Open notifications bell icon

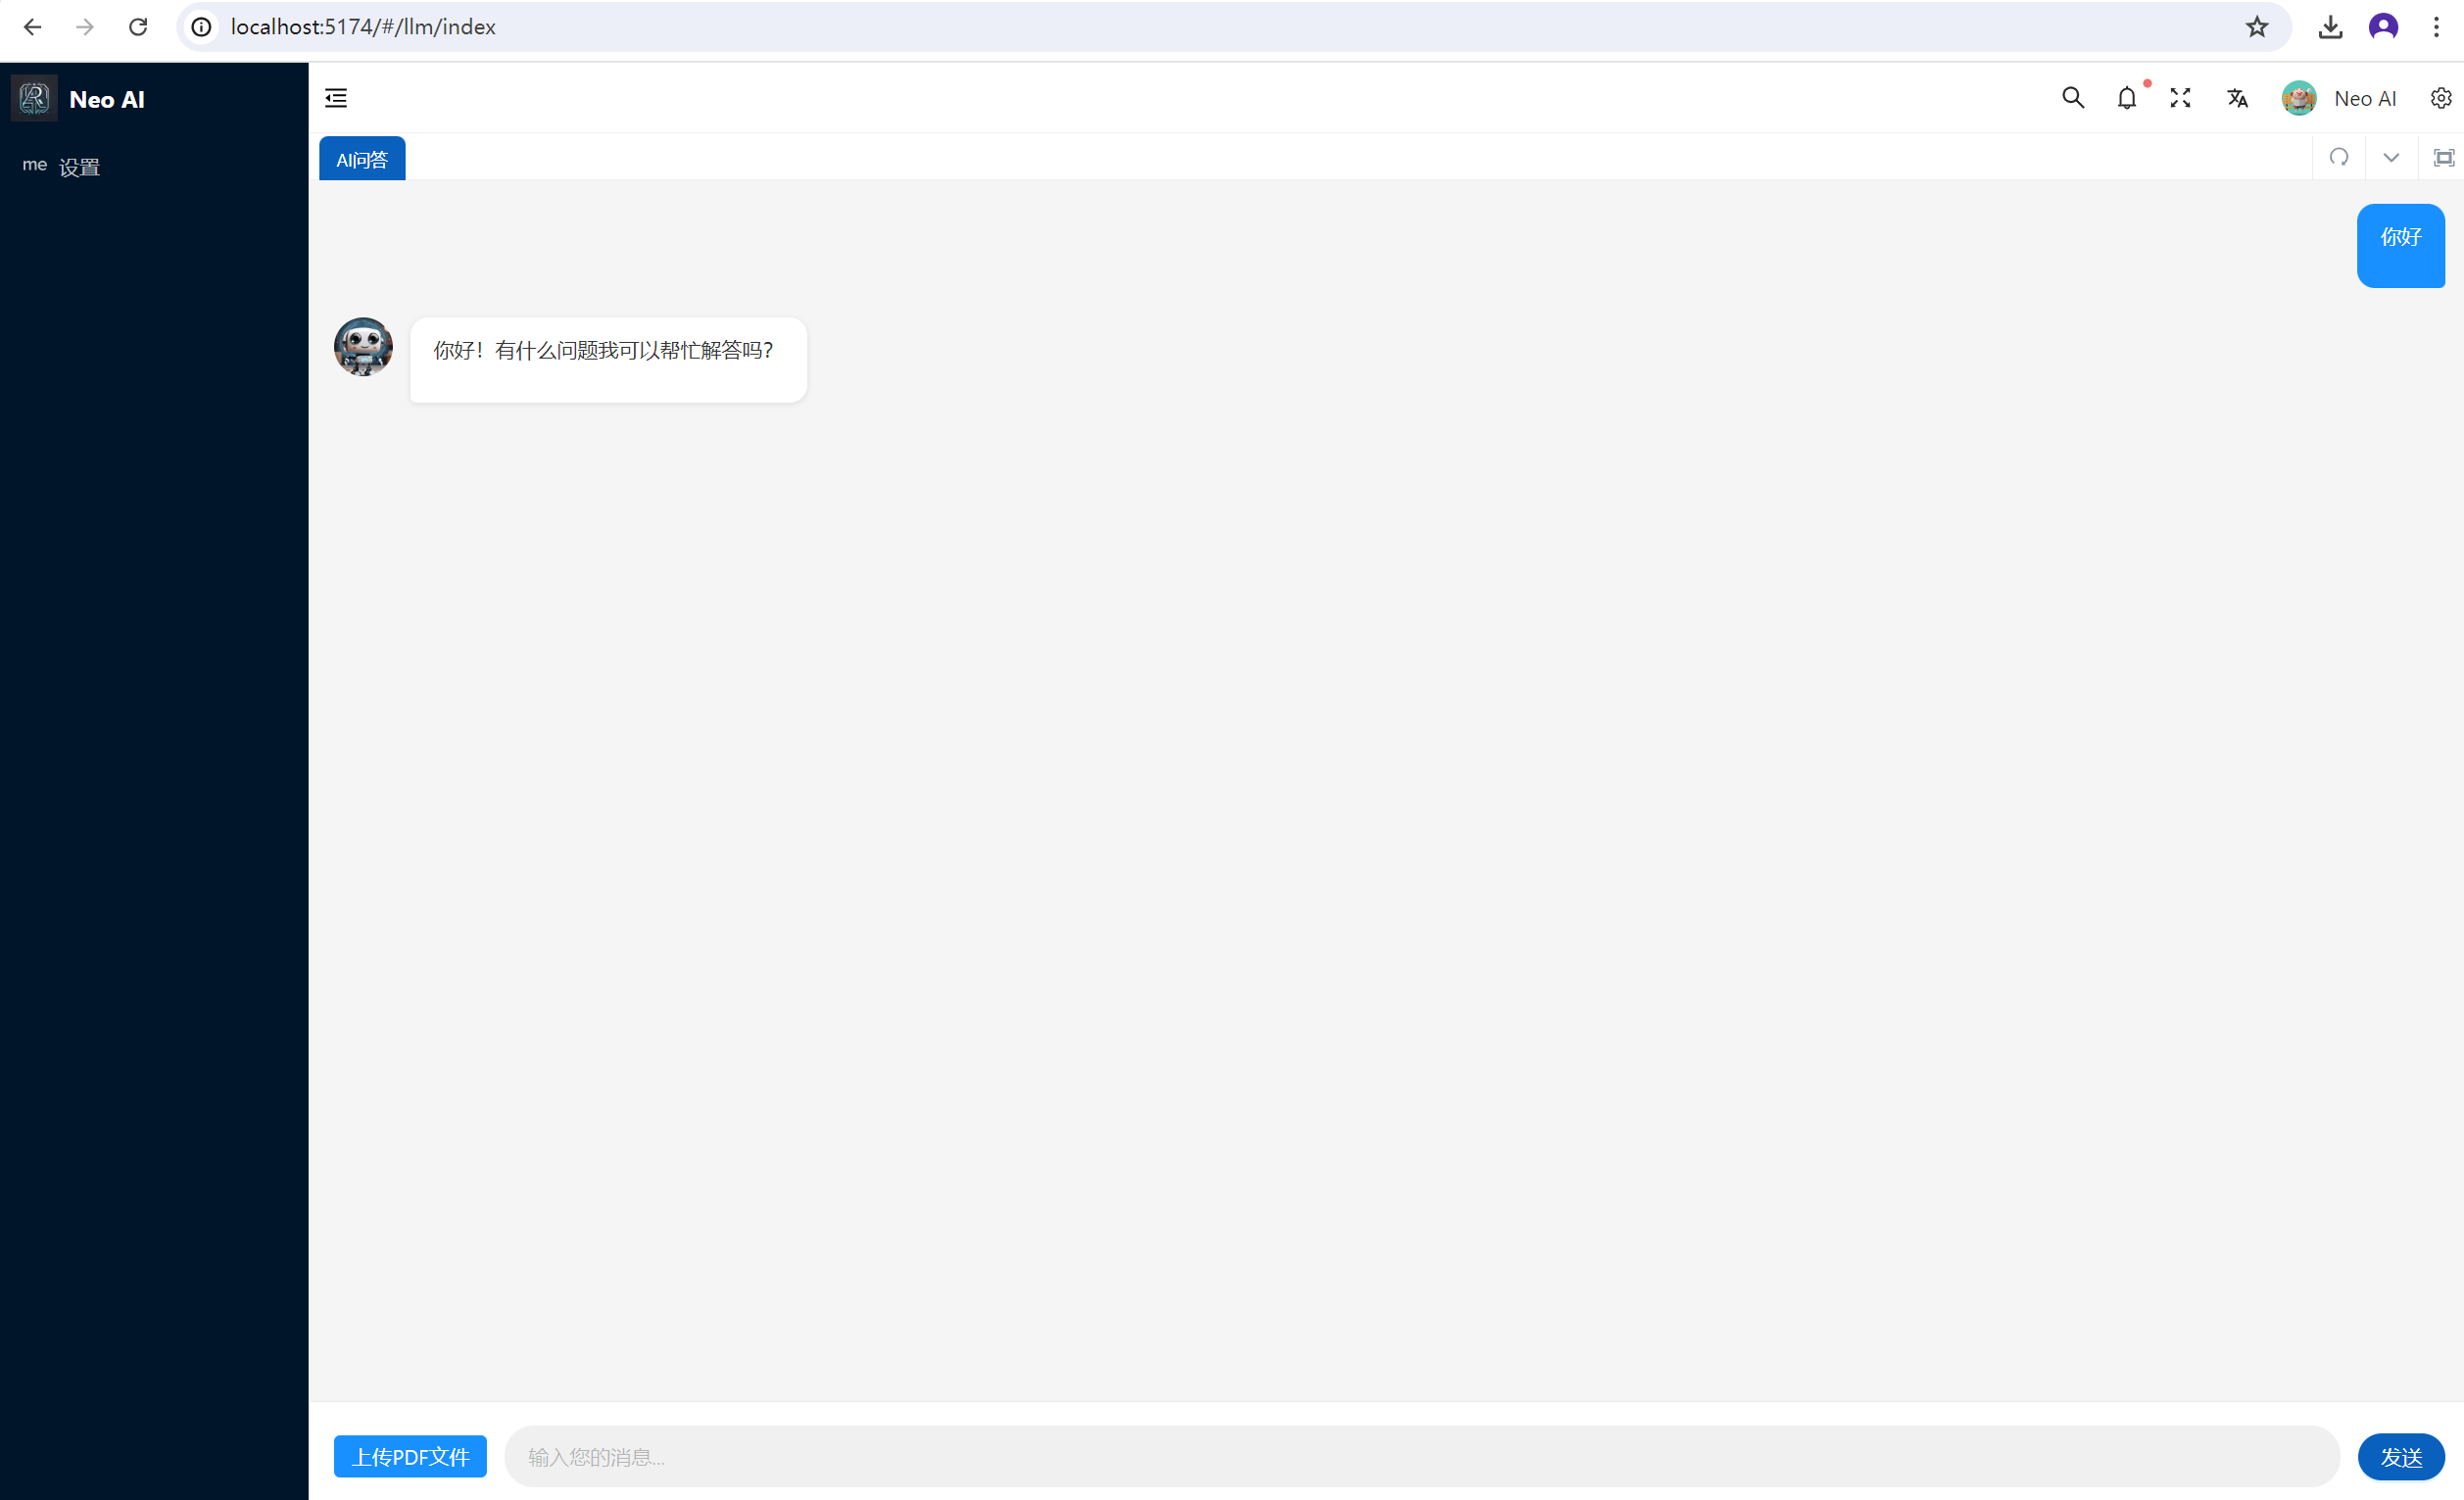[x=2126, y=98]
